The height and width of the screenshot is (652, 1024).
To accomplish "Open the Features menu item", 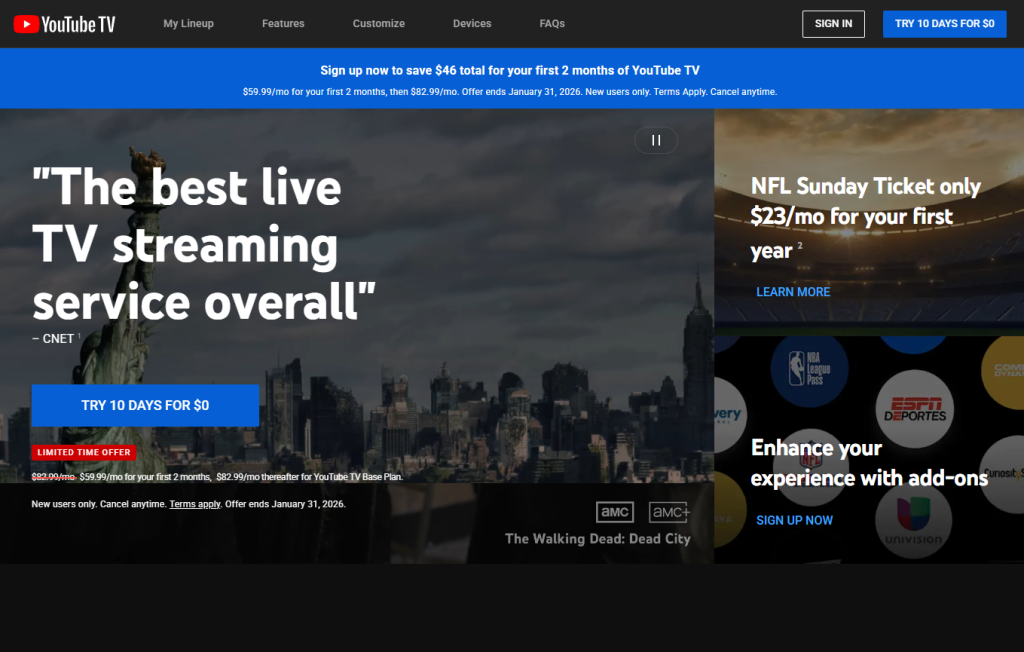I will [283, 24].
